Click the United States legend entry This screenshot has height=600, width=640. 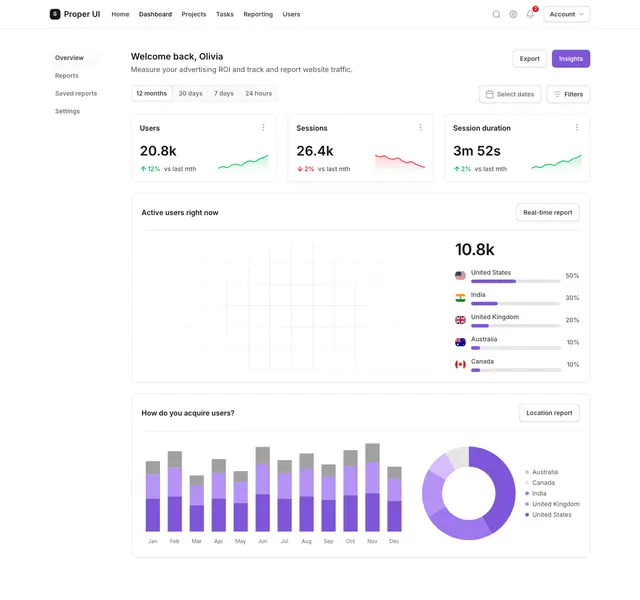[548, 515]
